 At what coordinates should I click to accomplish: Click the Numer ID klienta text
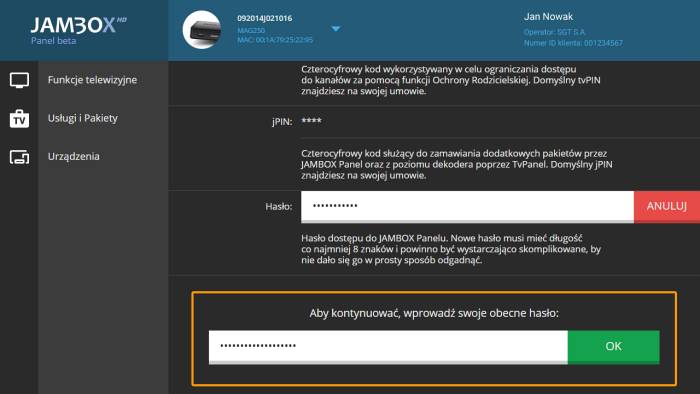573,43
